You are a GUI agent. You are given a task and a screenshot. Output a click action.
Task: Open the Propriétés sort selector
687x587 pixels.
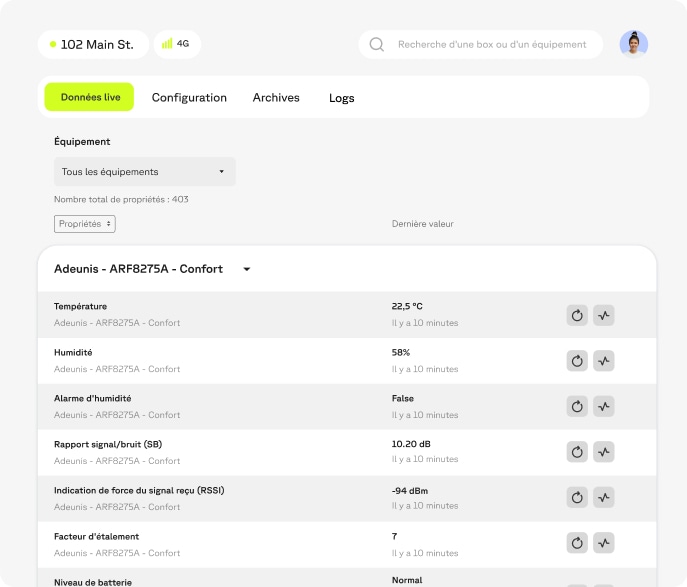click(x=85, y=224)
